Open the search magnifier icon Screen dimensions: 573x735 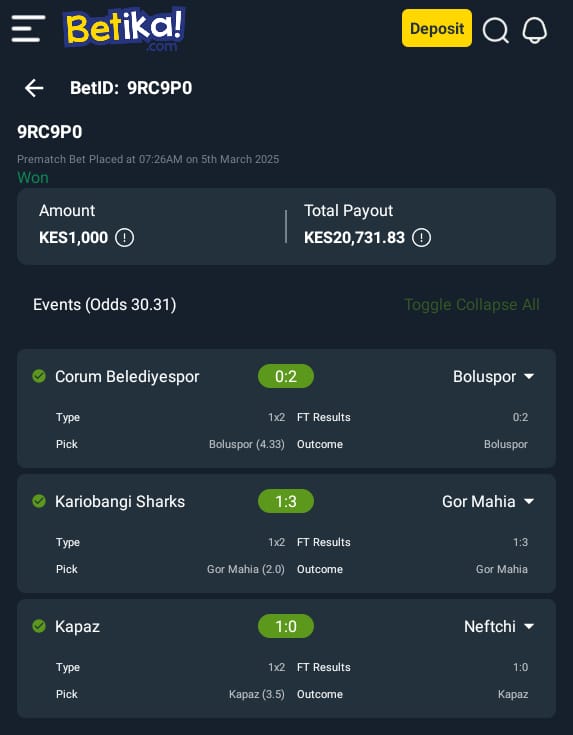coord(496,30)
